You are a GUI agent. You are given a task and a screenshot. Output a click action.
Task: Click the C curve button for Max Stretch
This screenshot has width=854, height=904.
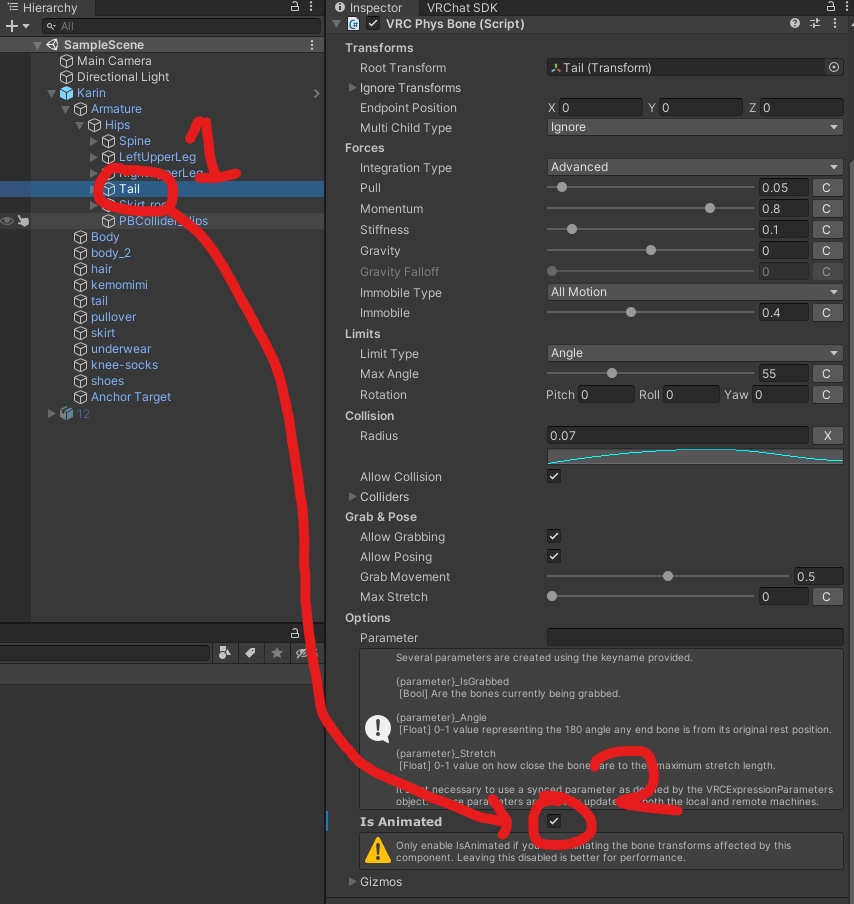(826, 597)
